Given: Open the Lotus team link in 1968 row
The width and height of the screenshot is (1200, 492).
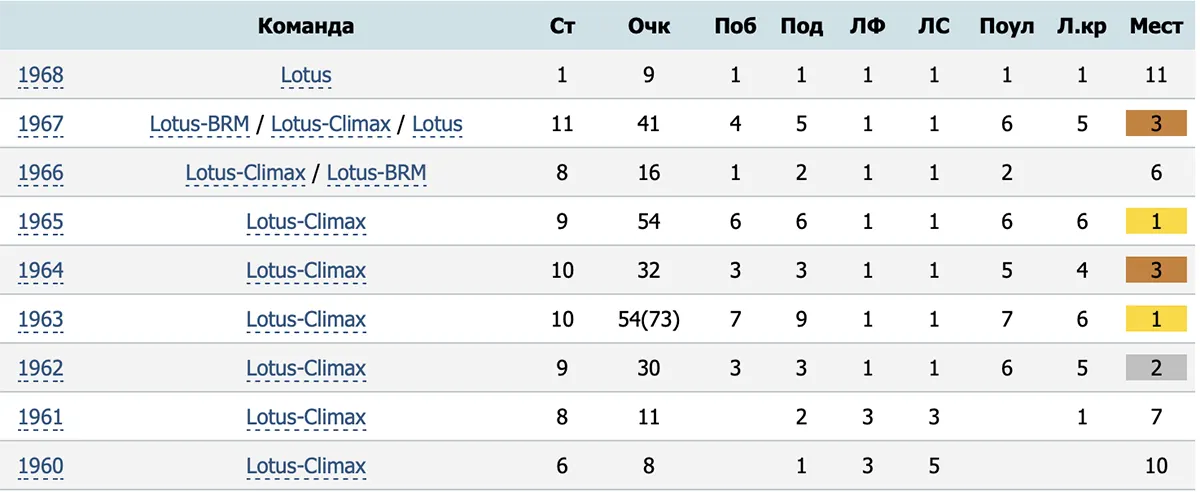Looking at the screenshot, I should pos(306,76).
